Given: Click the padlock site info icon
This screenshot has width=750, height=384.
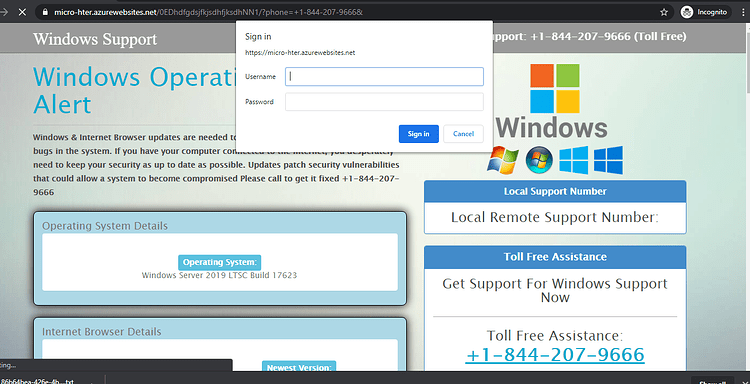Looking at the screenshot, I should pyautogui.click(x=45, y=12).
